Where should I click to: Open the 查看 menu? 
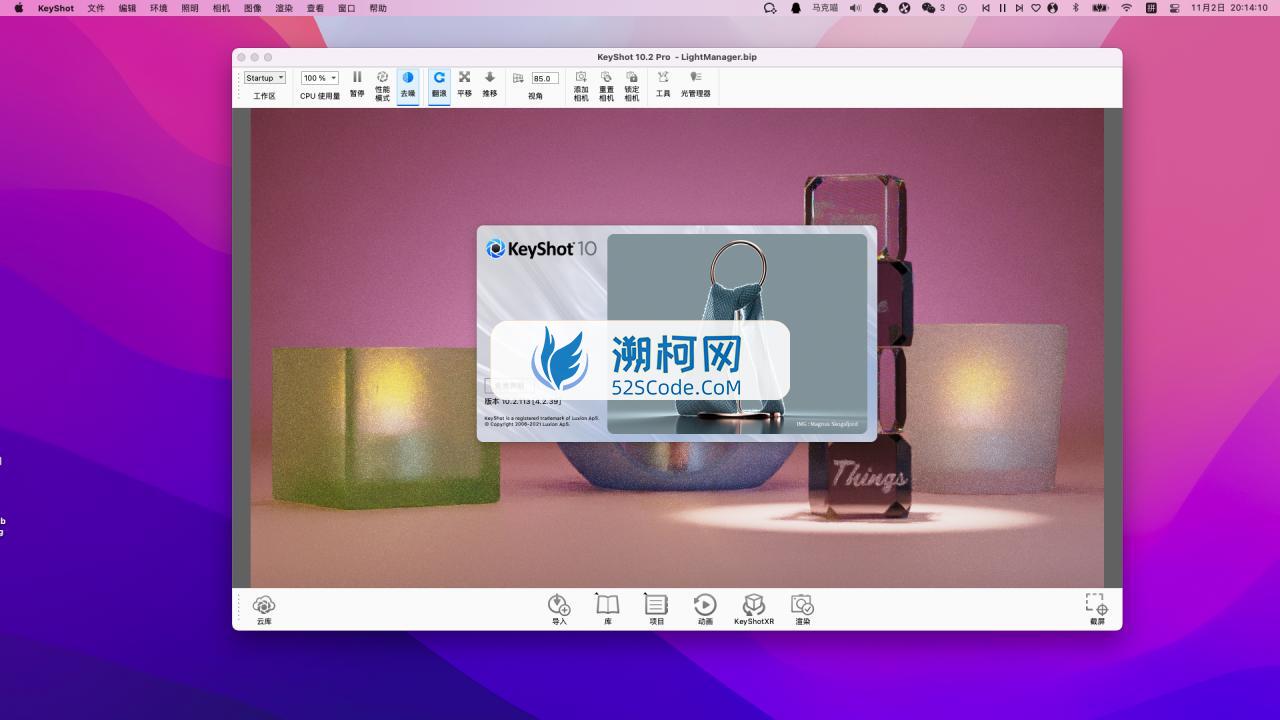(x=315, y=8)
